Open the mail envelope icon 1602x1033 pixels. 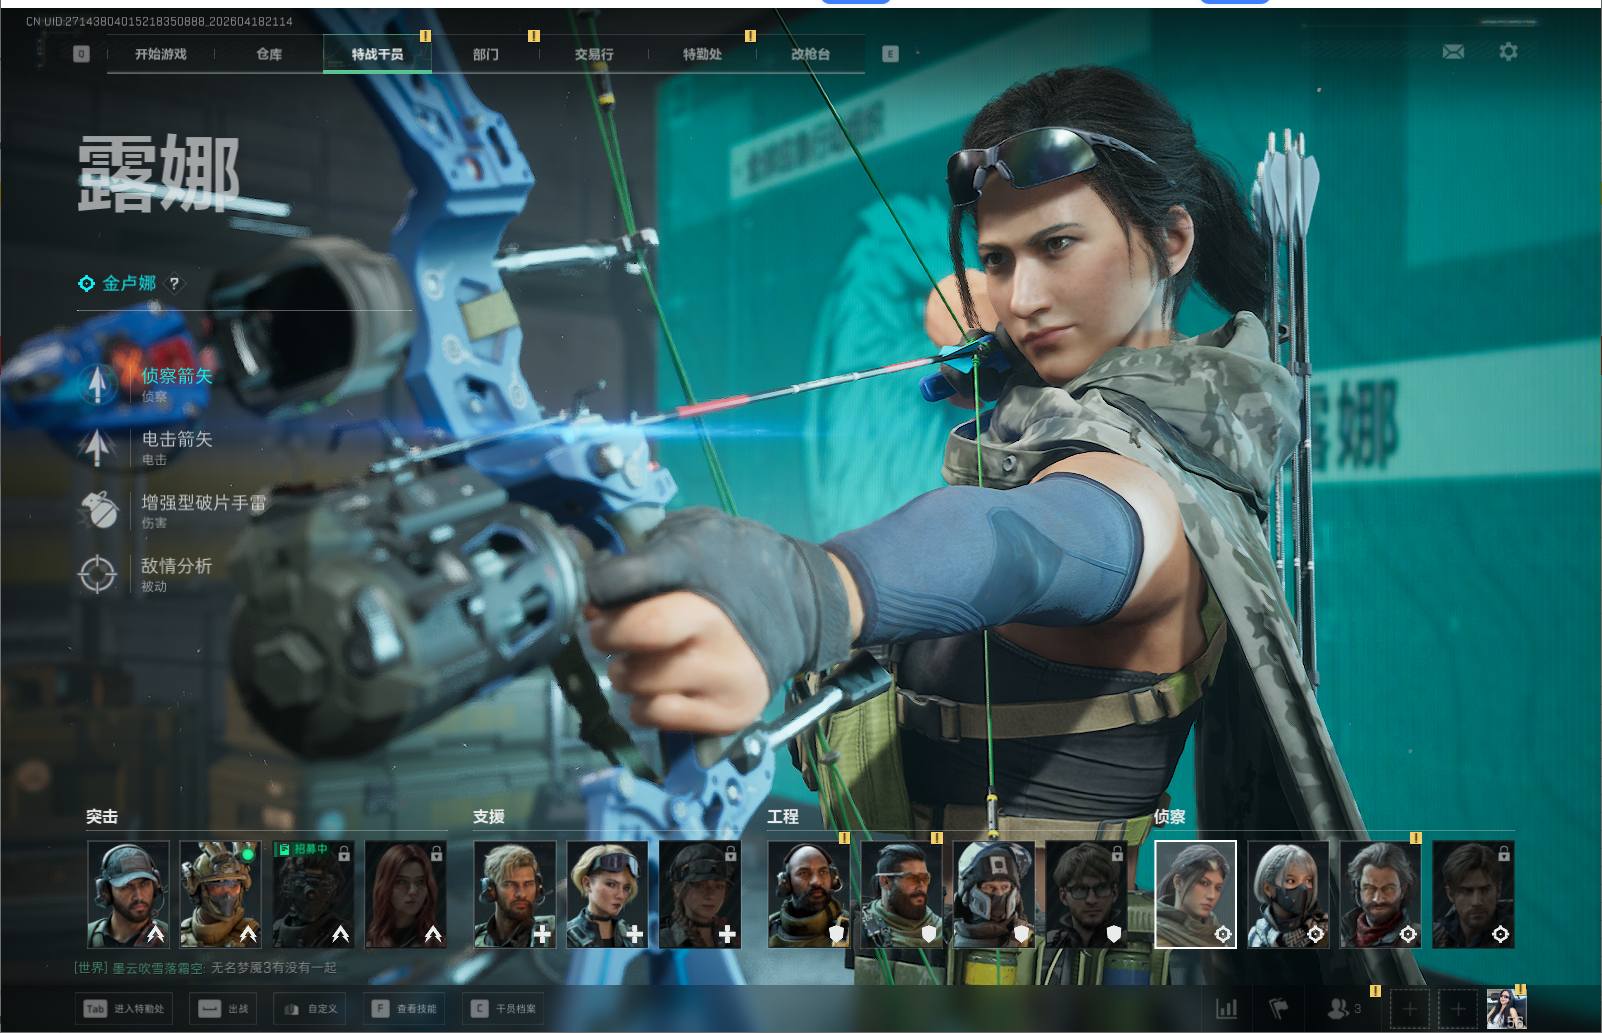[x=1453, y=51]
